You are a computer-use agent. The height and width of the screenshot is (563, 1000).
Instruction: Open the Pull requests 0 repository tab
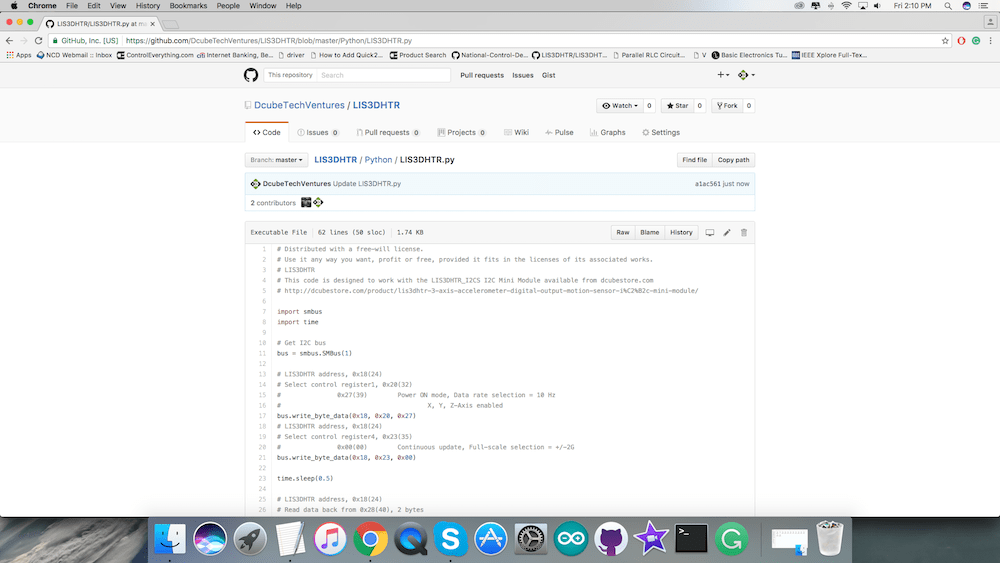(x=388, y=133)
